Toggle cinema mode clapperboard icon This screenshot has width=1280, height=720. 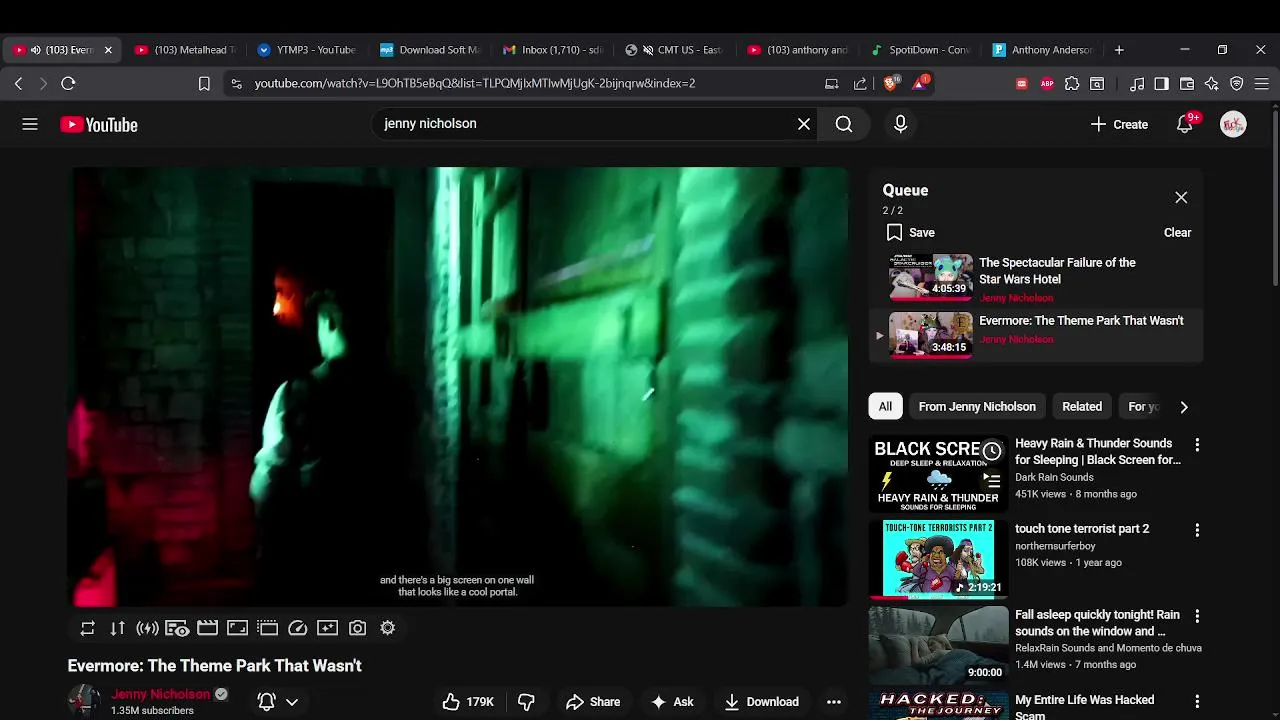(208, 628)
